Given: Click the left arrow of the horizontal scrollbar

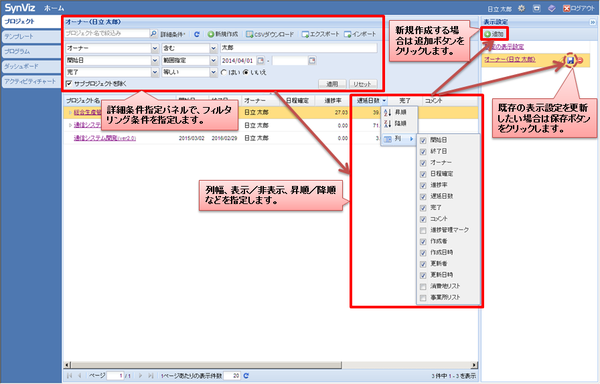Looking at the screenshot, I should click(x=67, y=365).
